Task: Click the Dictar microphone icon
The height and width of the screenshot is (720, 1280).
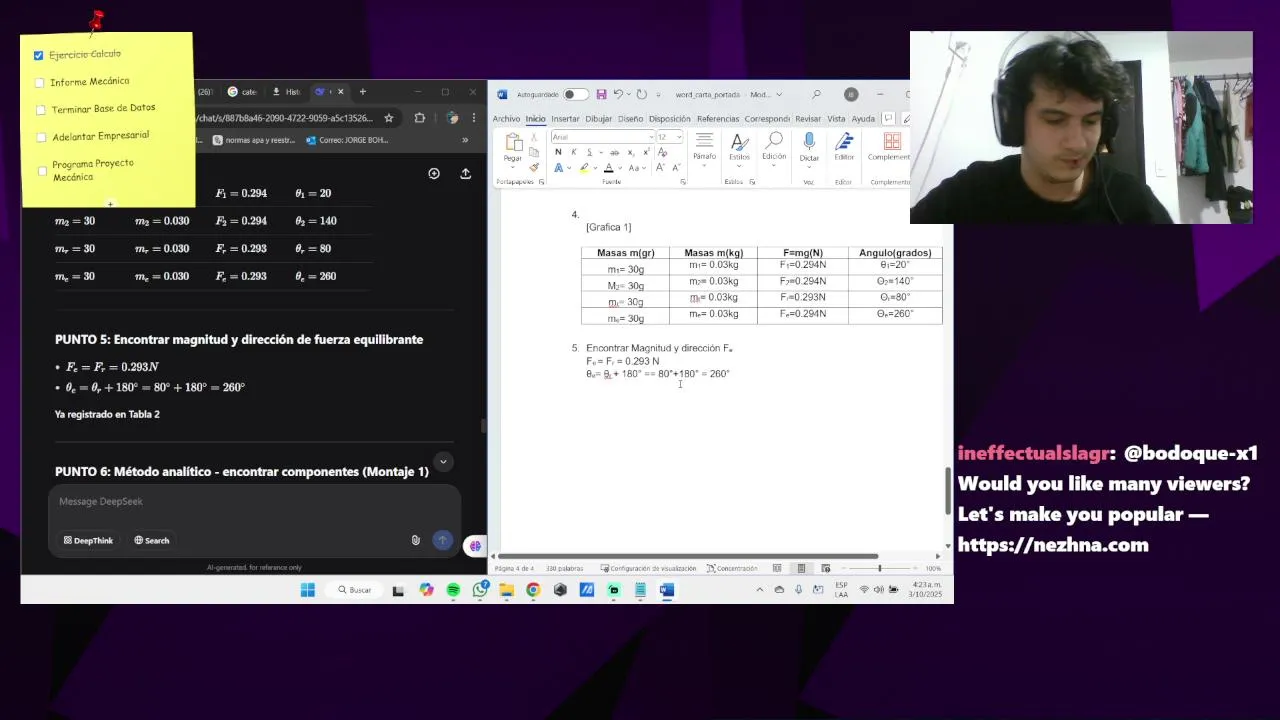Action: [809, 141]
